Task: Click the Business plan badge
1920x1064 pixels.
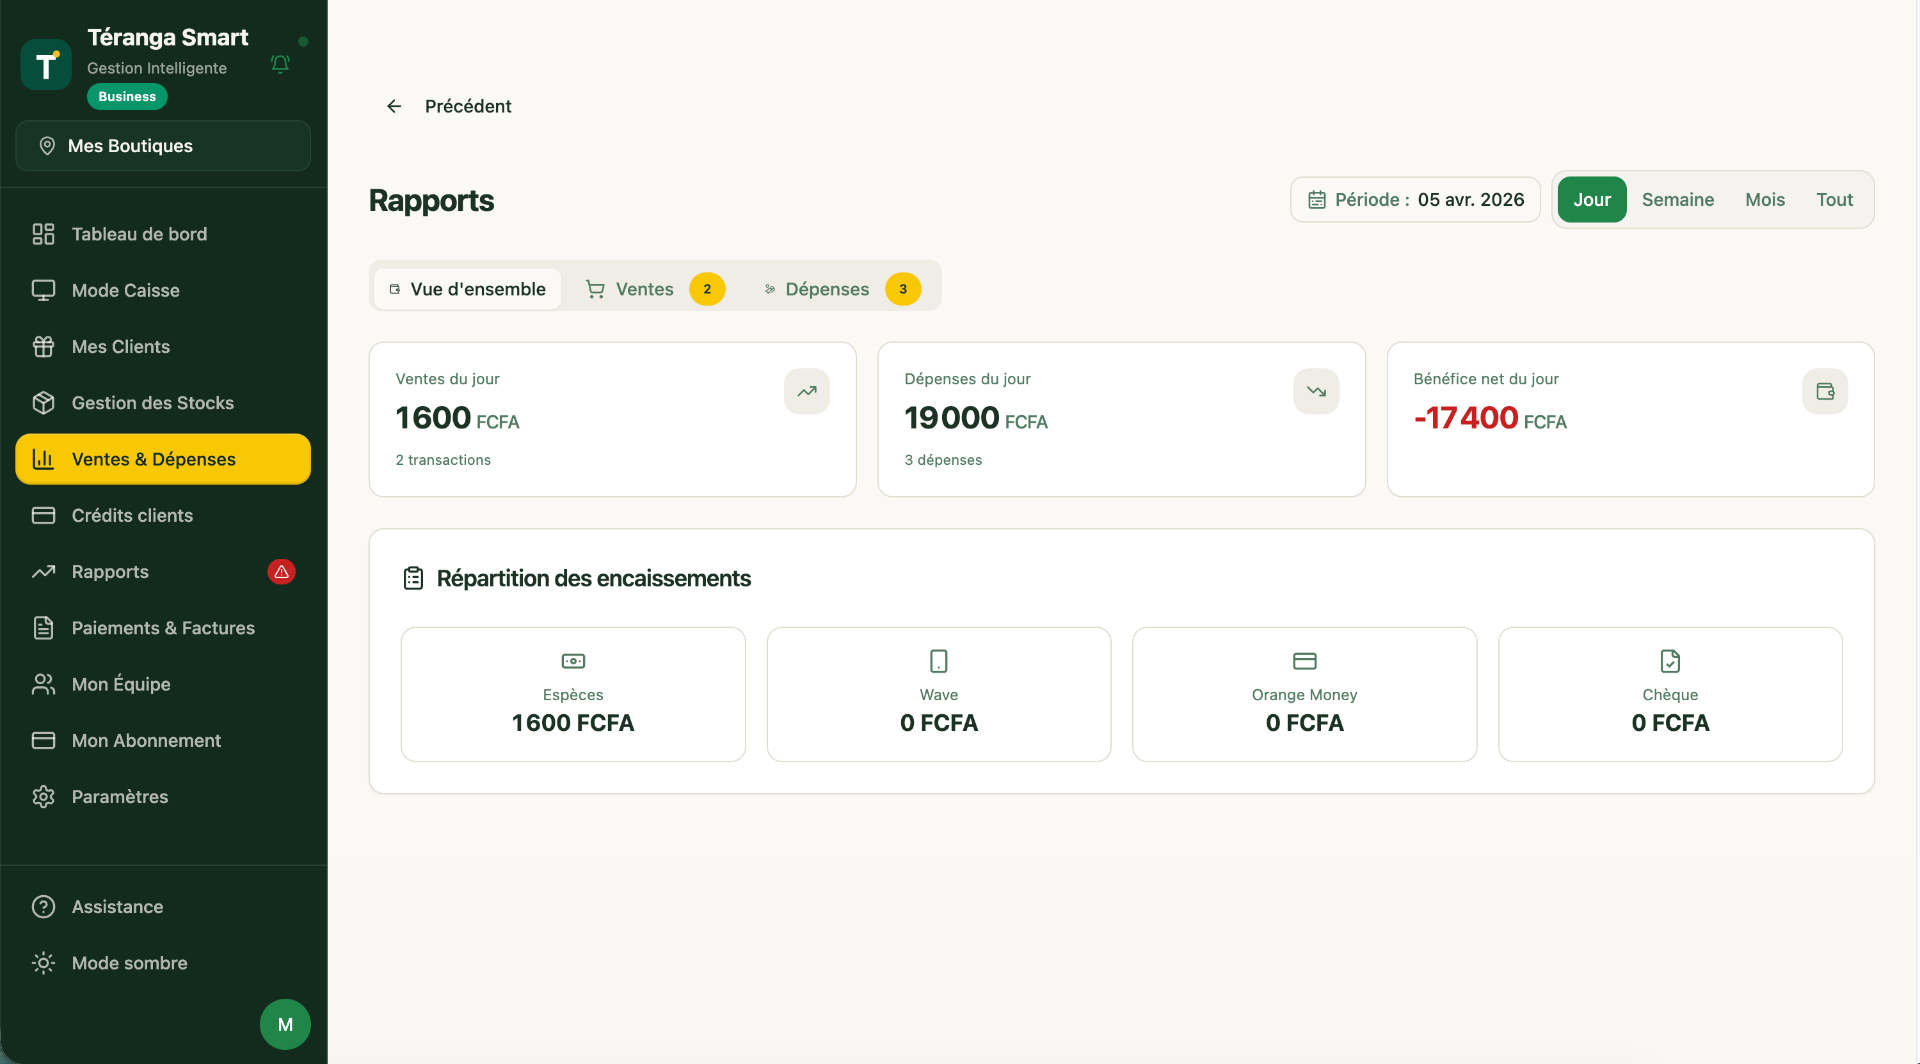Action: click(127, 97)
